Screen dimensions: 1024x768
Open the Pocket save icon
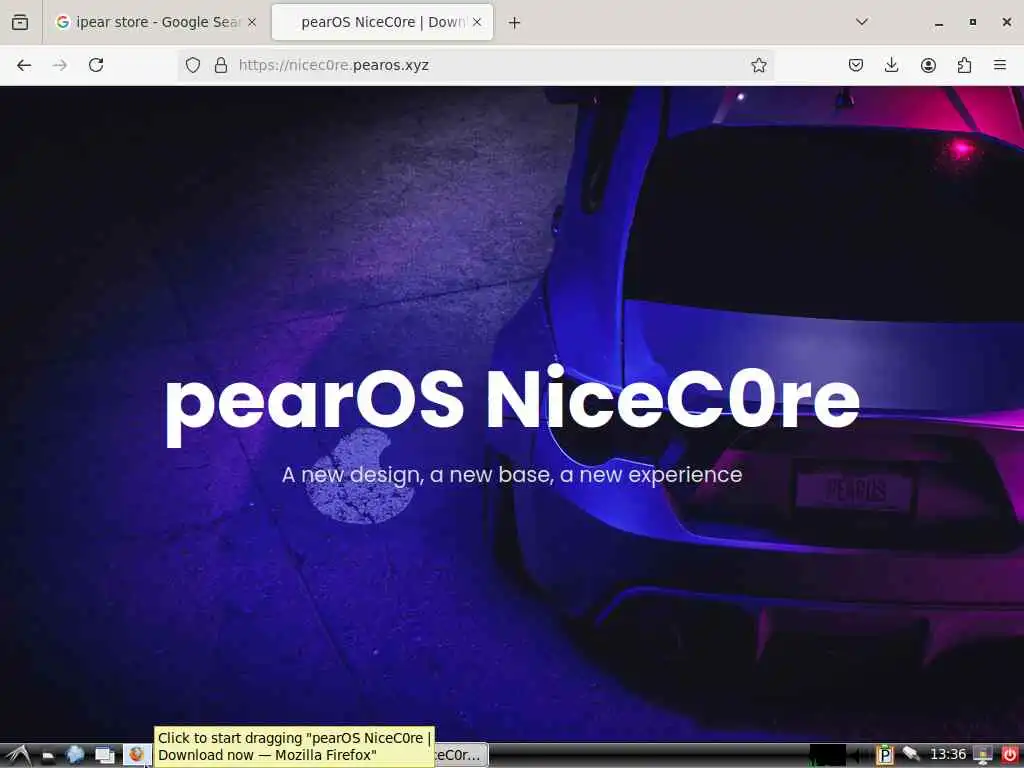click(x=856, y=65)
